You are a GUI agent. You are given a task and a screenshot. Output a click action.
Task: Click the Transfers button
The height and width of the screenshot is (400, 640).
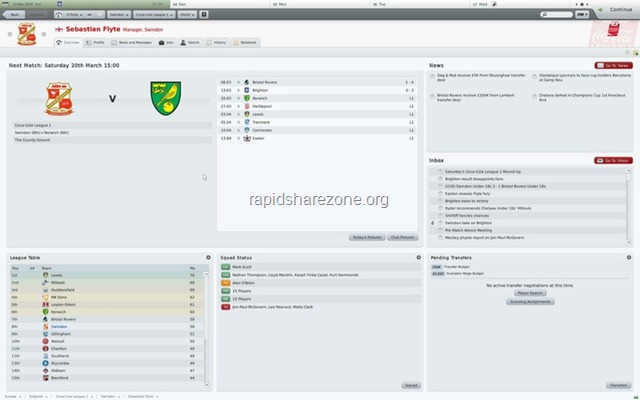[x=618, y=385]
